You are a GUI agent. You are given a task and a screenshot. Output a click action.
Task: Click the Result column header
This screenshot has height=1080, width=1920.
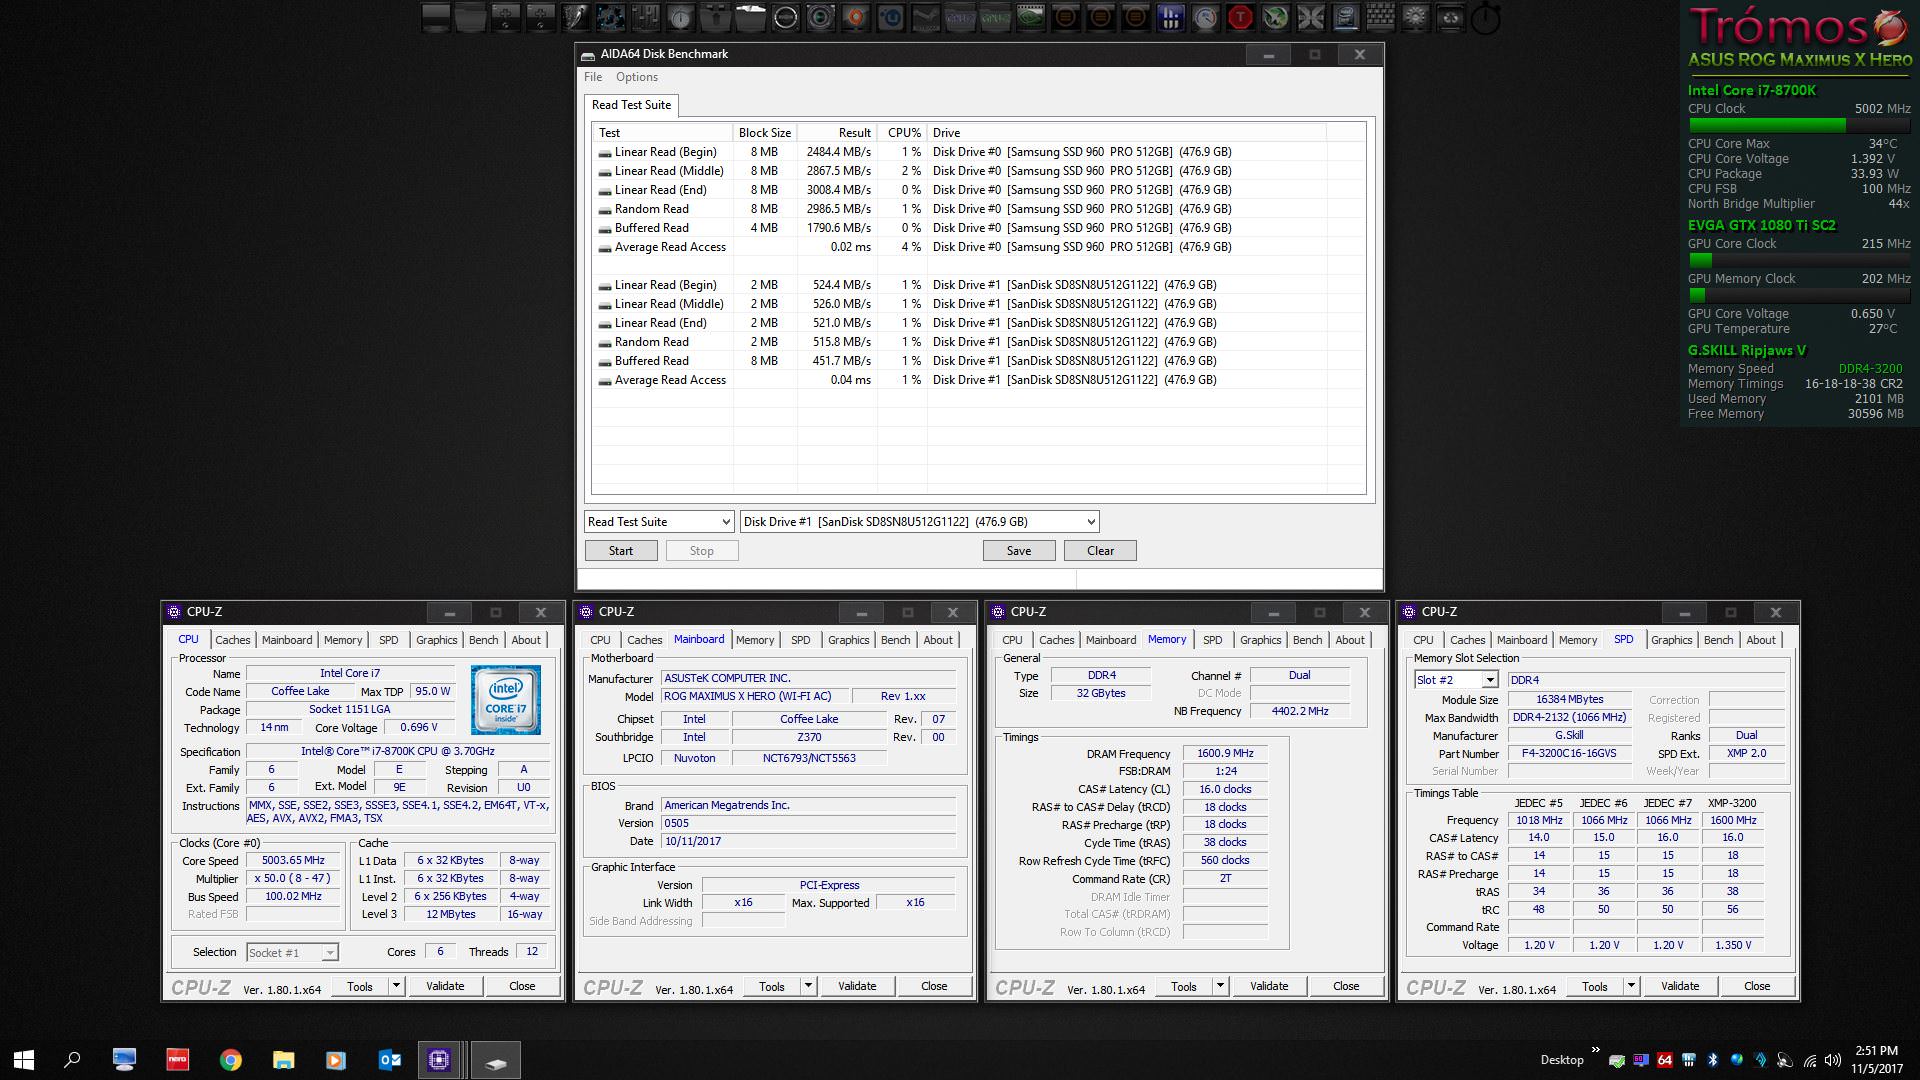(x=837, y=133)
